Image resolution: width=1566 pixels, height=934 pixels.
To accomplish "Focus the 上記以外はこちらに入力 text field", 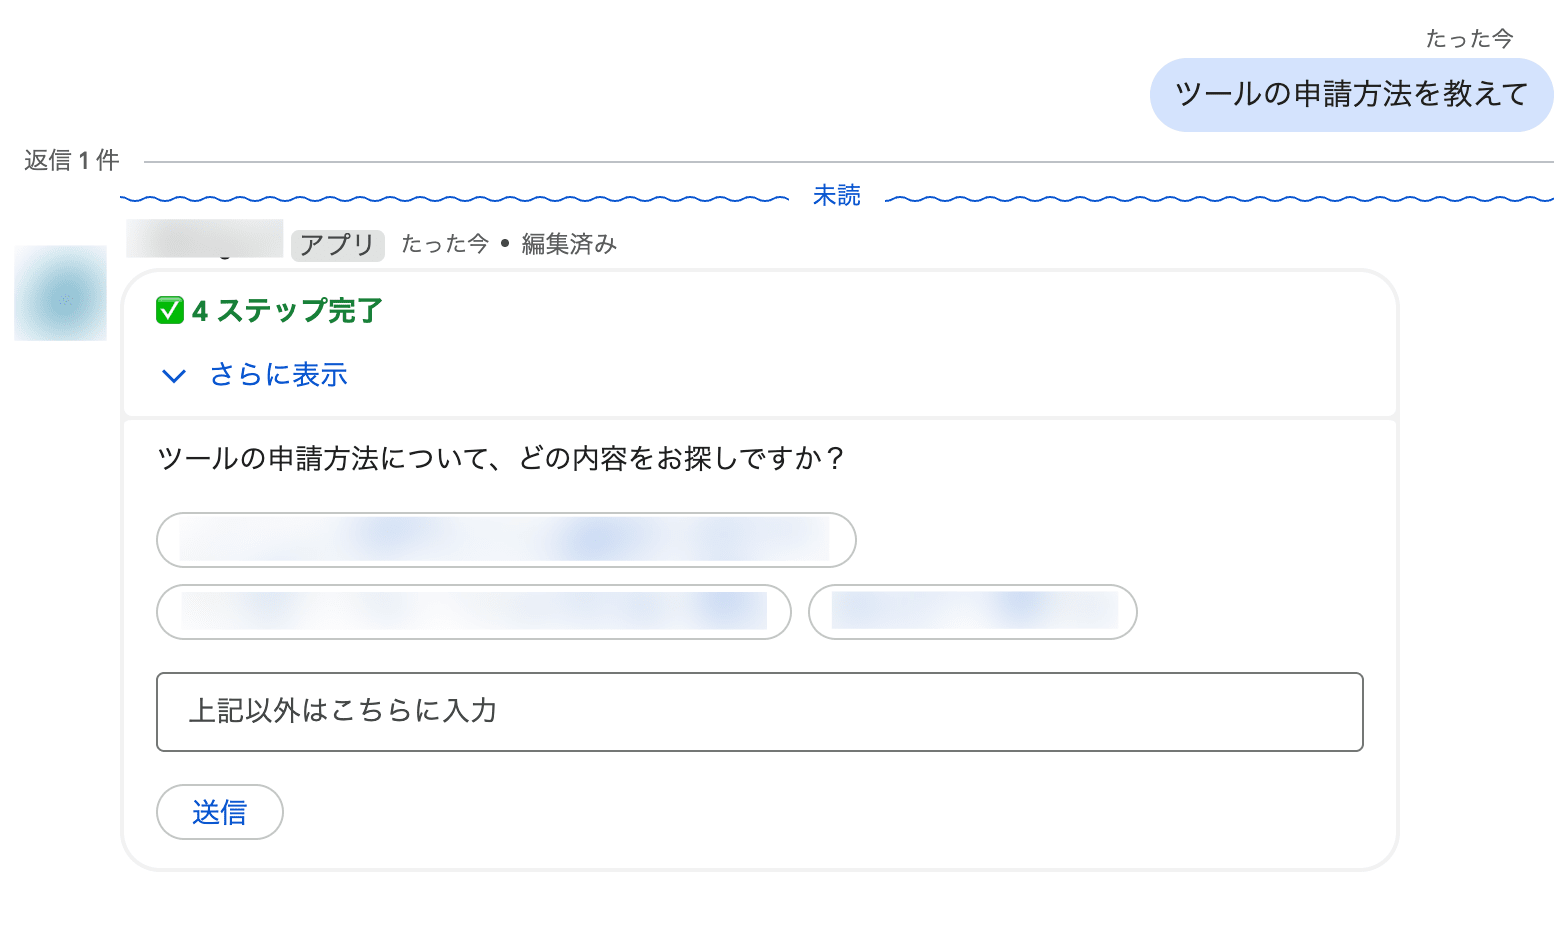I will (760, 712).
